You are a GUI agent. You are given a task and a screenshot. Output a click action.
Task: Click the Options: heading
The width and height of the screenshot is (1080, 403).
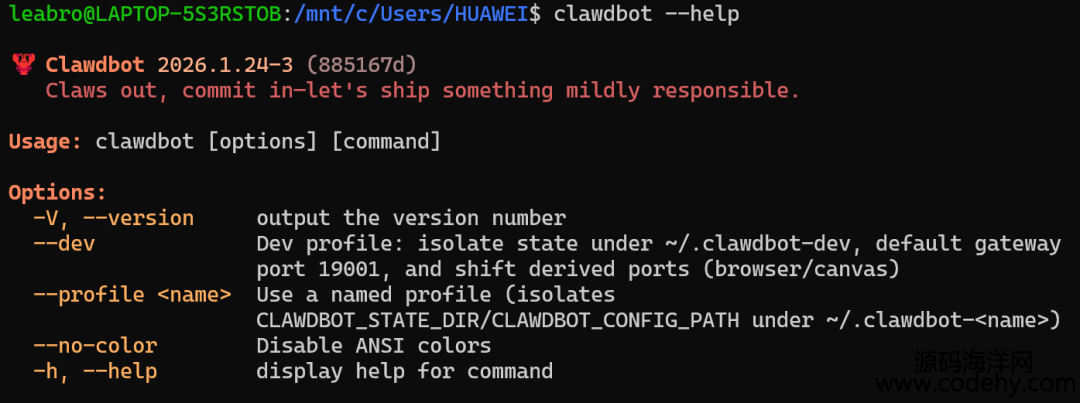point(58,193)
